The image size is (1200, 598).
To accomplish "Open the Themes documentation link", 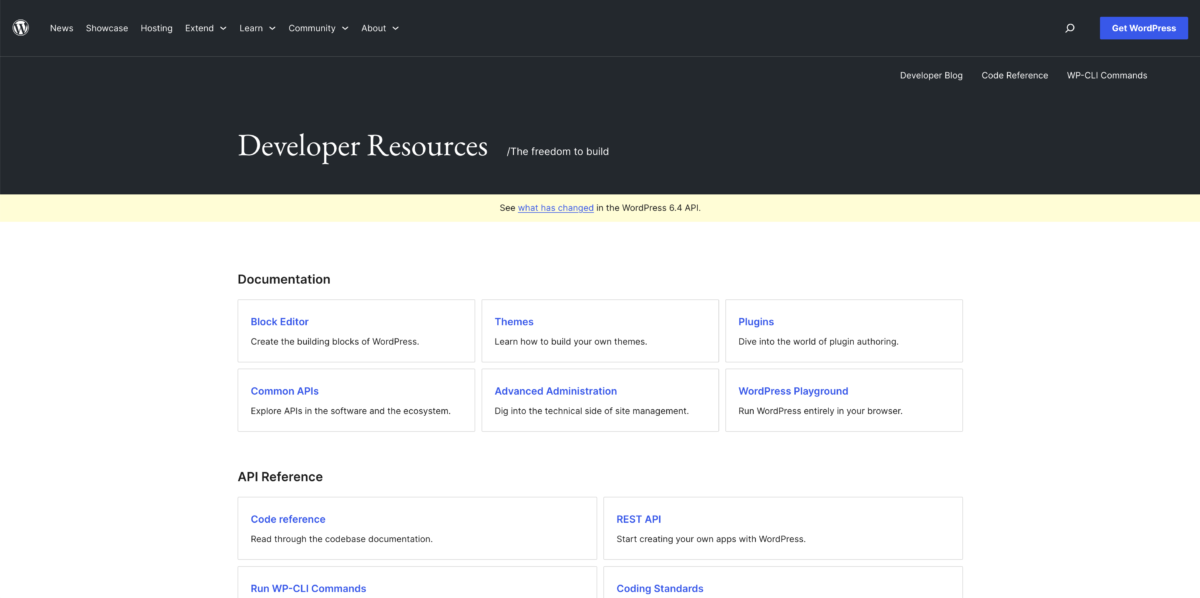I will 514,322.
